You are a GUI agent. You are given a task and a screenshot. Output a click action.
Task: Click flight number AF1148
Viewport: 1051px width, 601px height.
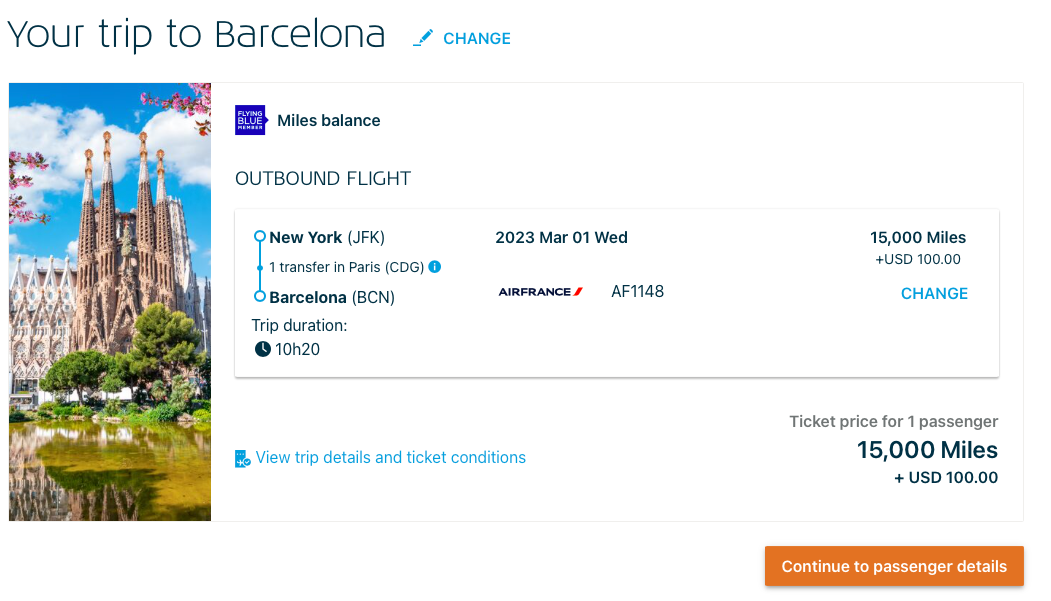(x=637, y=291)
